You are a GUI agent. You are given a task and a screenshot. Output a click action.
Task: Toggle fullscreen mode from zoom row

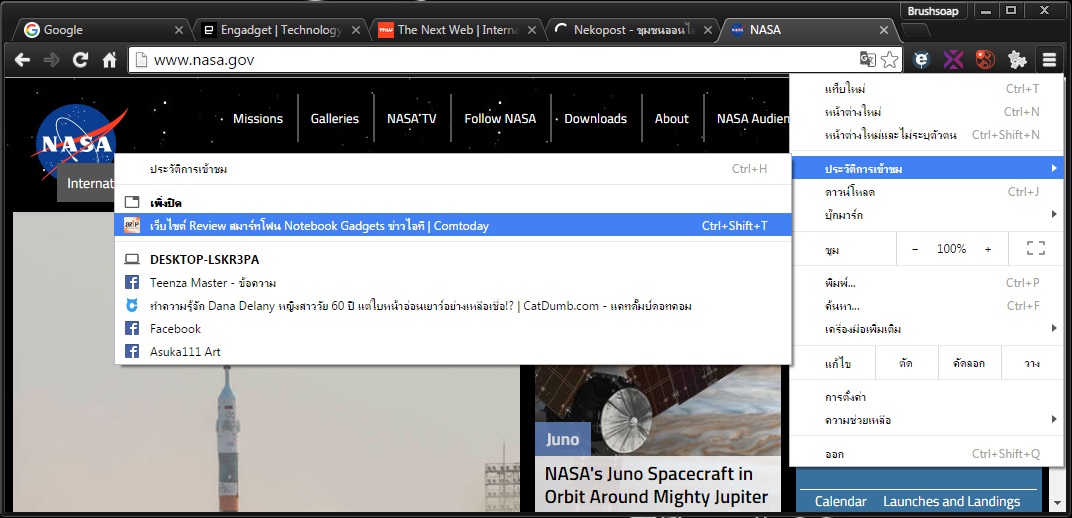(x=1035, y=248)
